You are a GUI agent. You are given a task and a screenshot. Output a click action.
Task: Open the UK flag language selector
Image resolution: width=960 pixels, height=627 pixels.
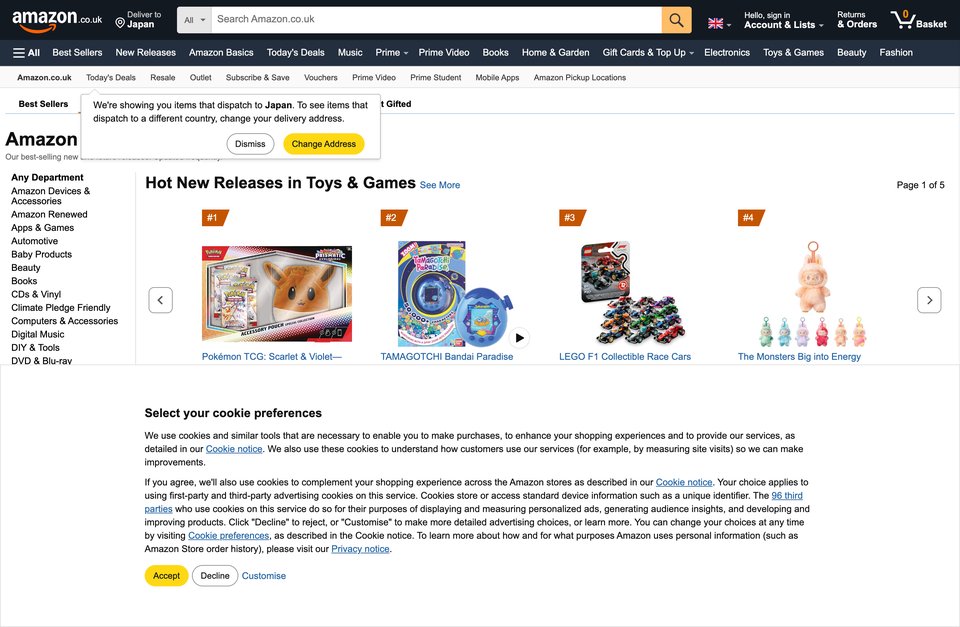(x=719, y=23)
